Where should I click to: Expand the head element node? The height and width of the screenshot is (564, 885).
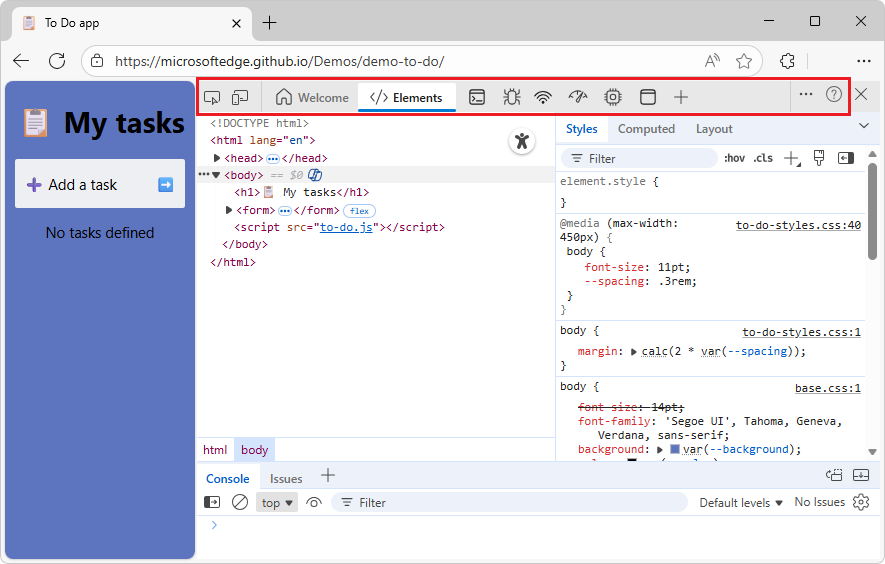pyautogui.click(x=218, y=158)
